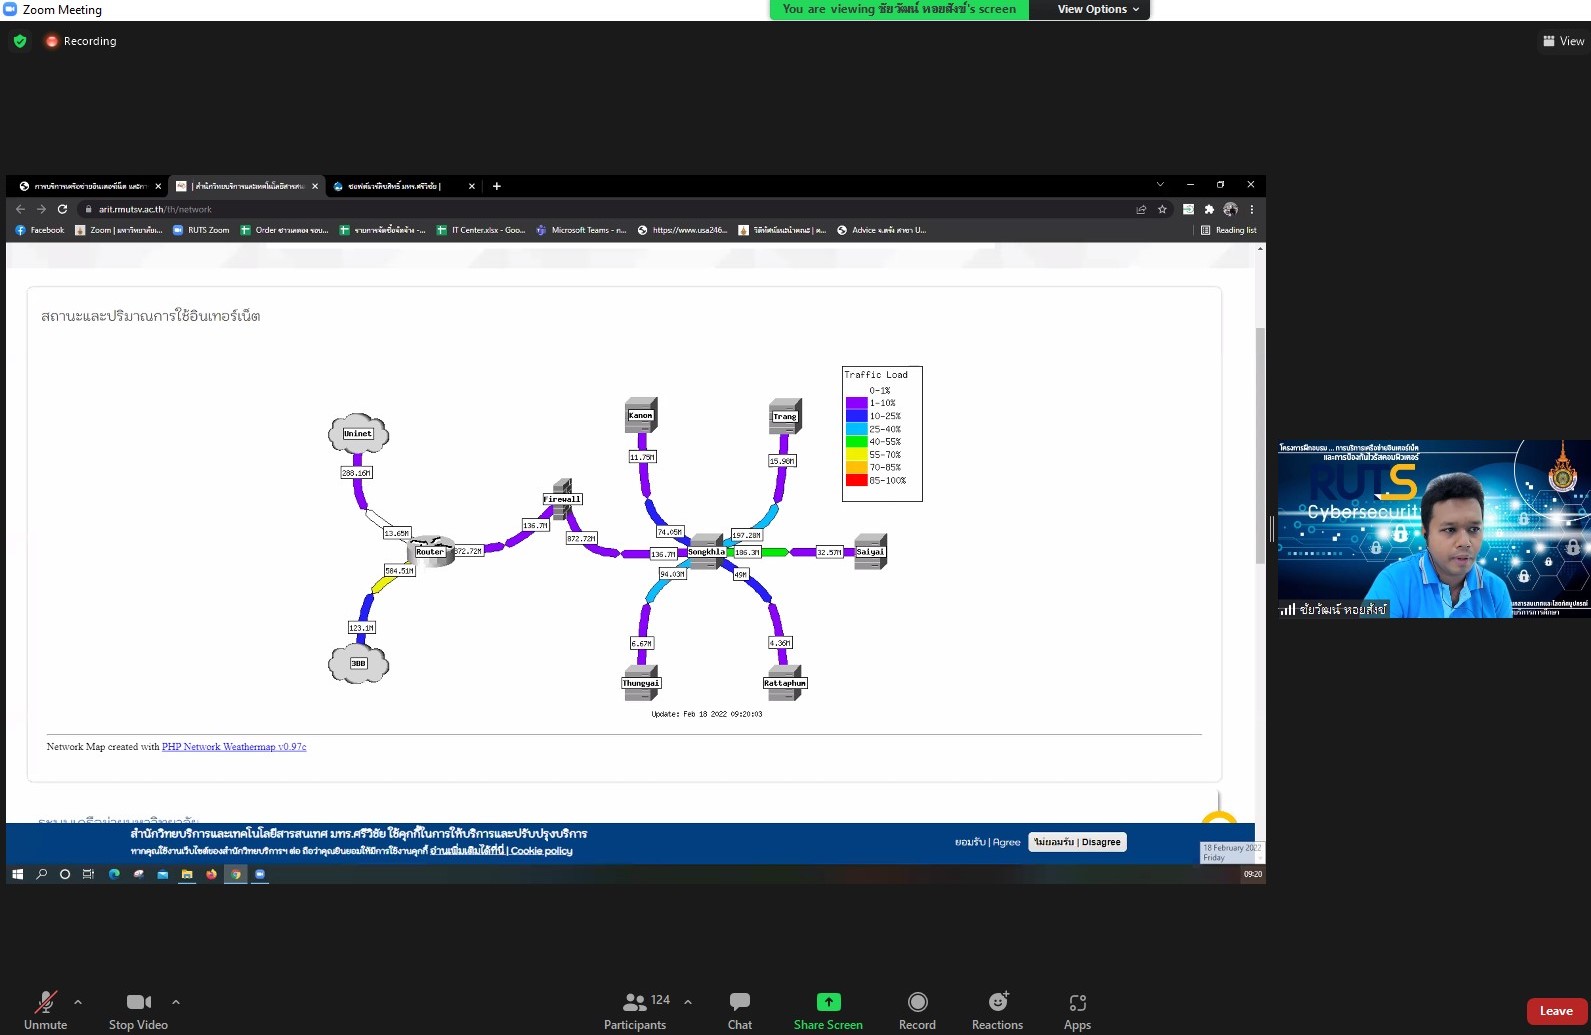This screenshot has height=1035, width=1591.
Task: Switch layout using the View button
Action: [1563, 41]
